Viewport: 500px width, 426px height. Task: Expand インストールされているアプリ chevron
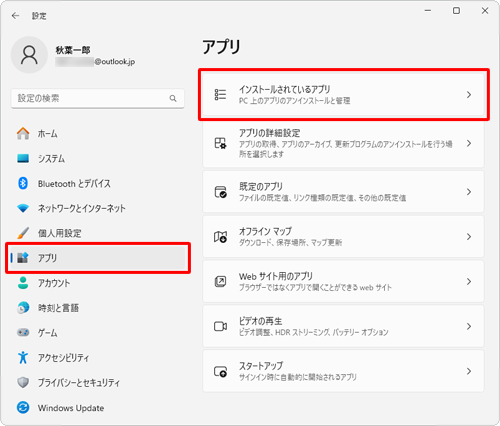(x=469, y=95)
